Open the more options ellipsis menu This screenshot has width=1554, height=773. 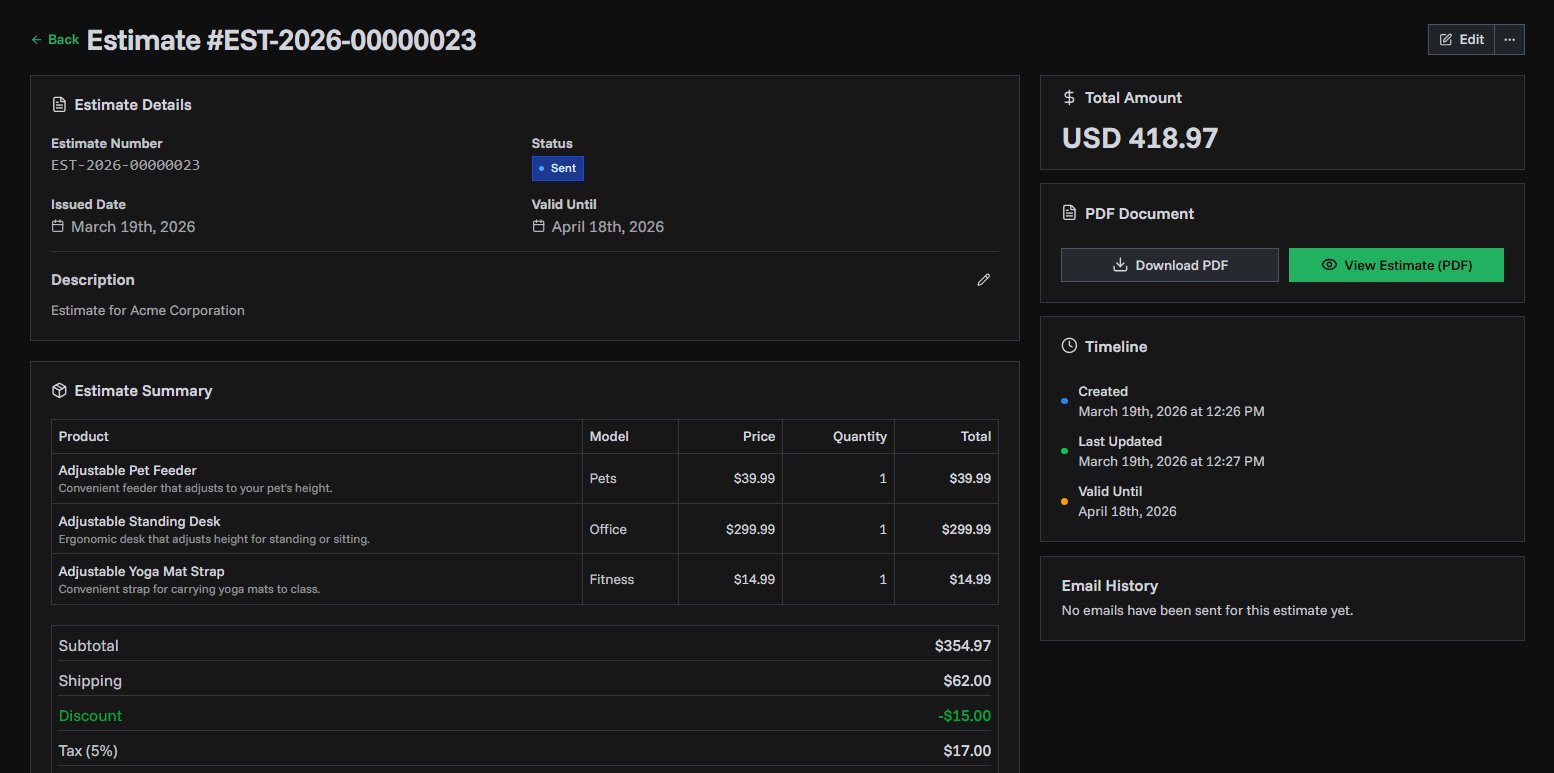coord(1508,39)
